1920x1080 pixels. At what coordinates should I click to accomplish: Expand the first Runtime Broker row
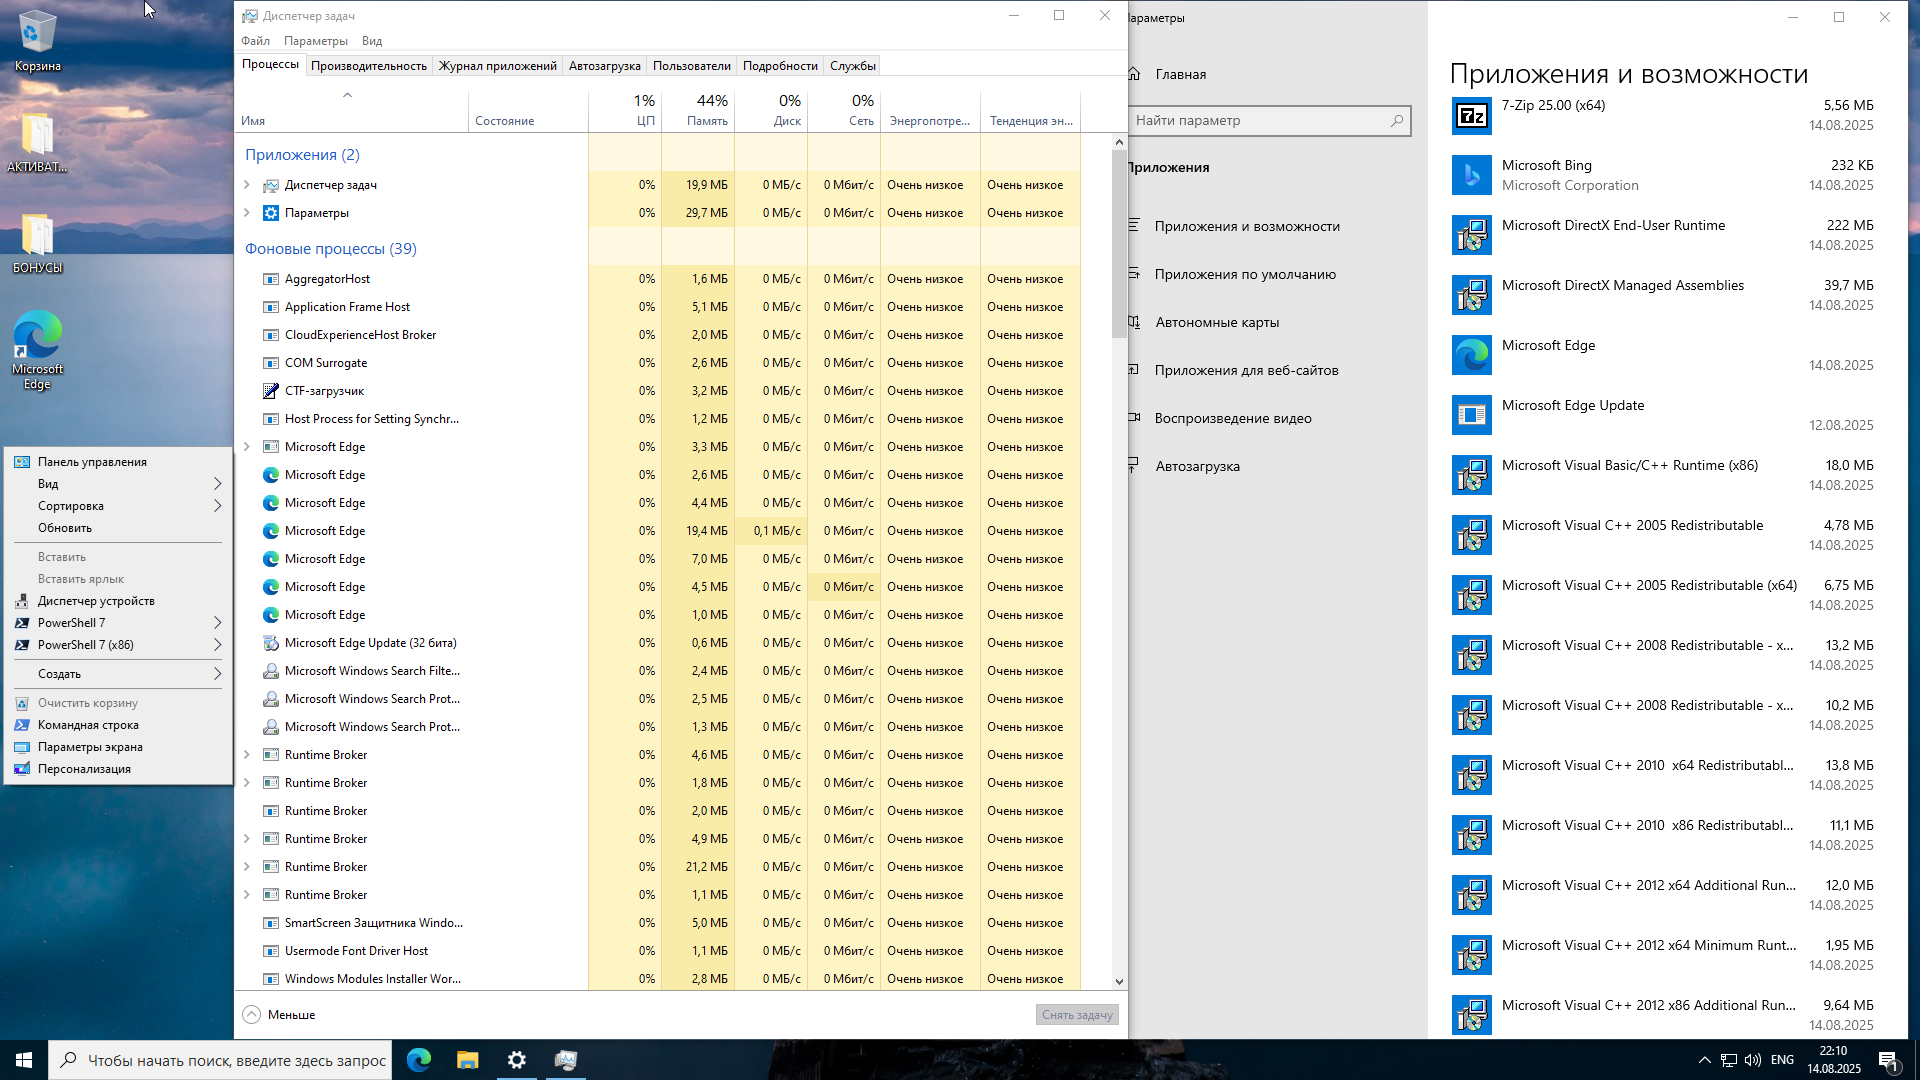pyautogui.click(x=247, y=755)
